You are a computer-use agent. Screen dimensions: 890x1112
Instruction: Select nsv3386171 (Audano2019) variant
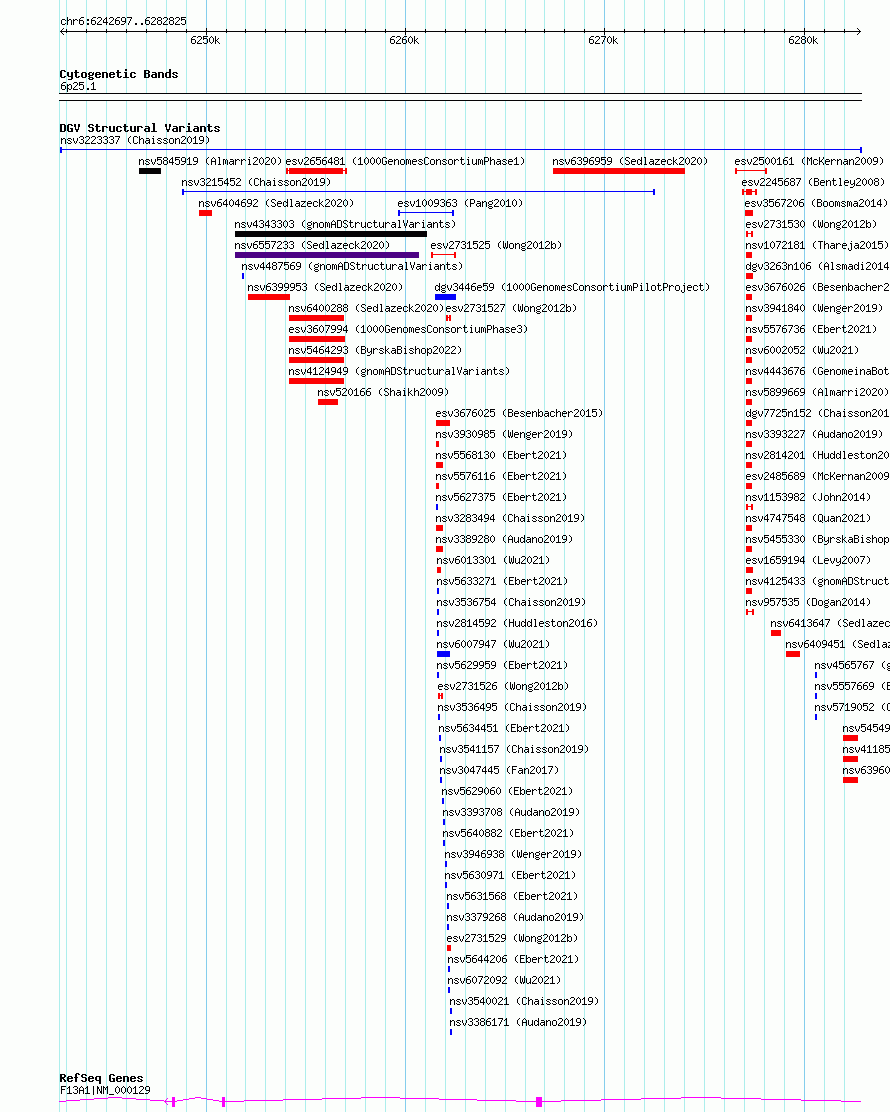tap(518, 1023)
